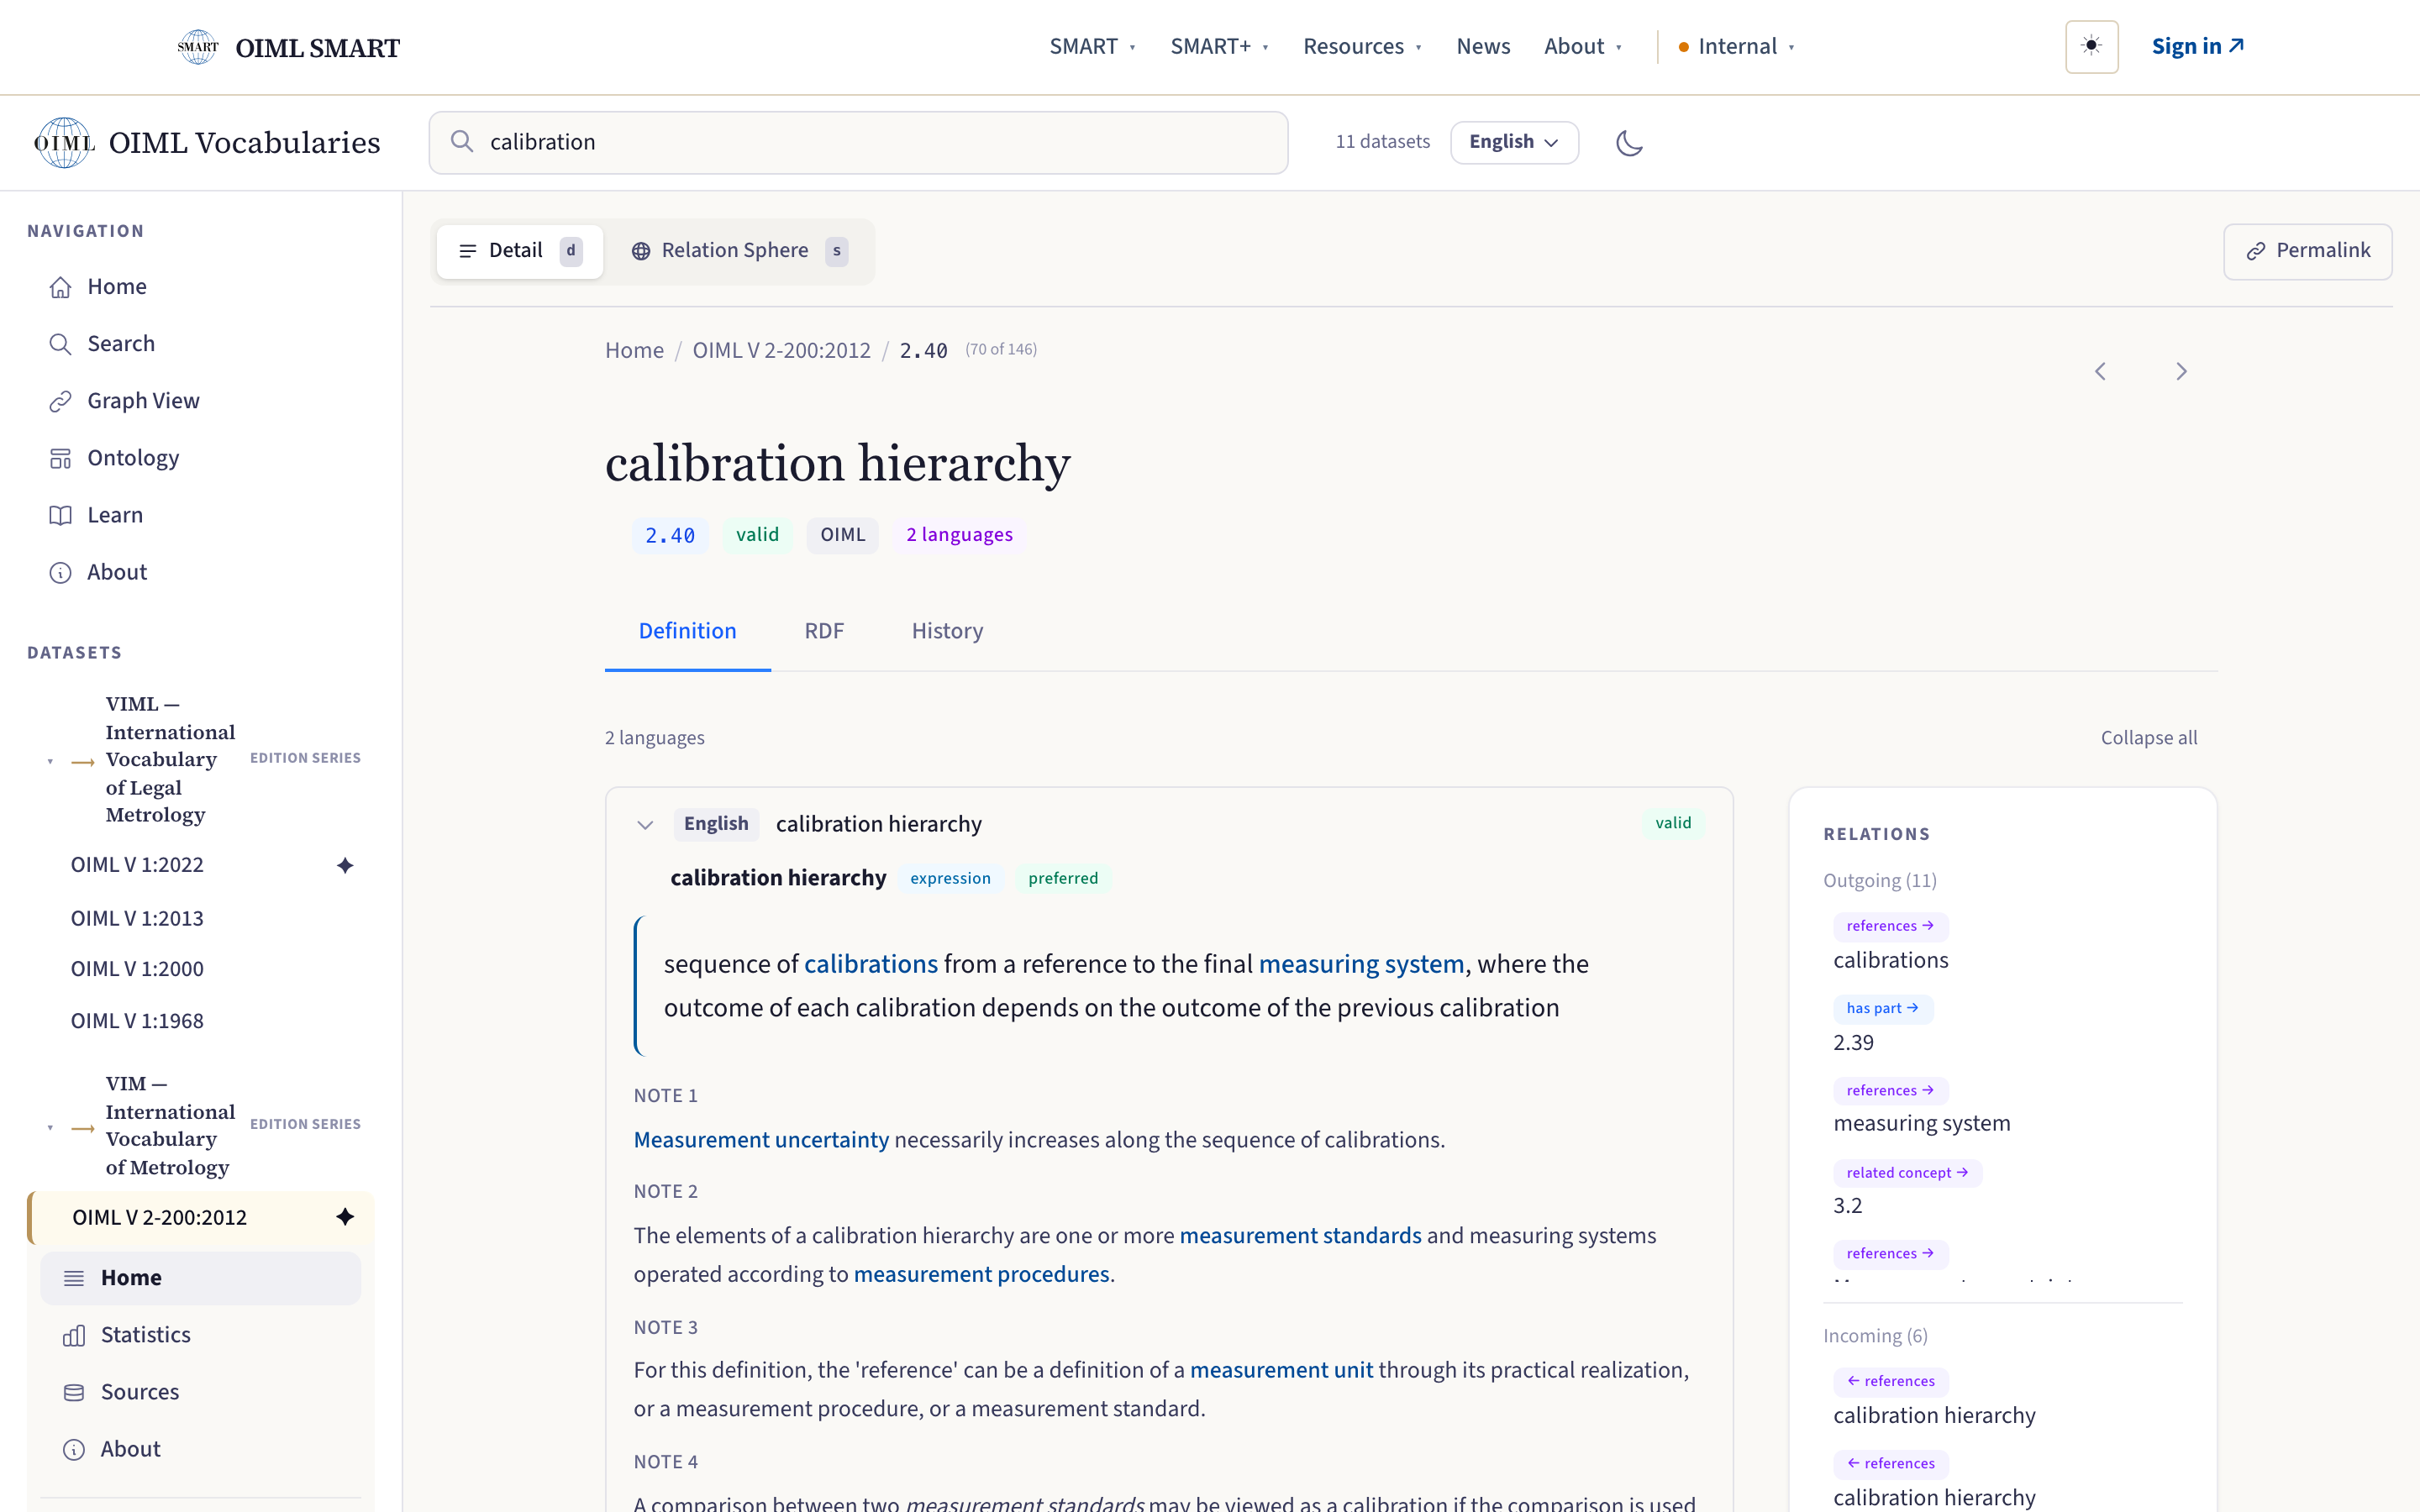2420x1512 pixels.
Task: Switch to Relation Sphere view
Action: [x=739, y=251]
